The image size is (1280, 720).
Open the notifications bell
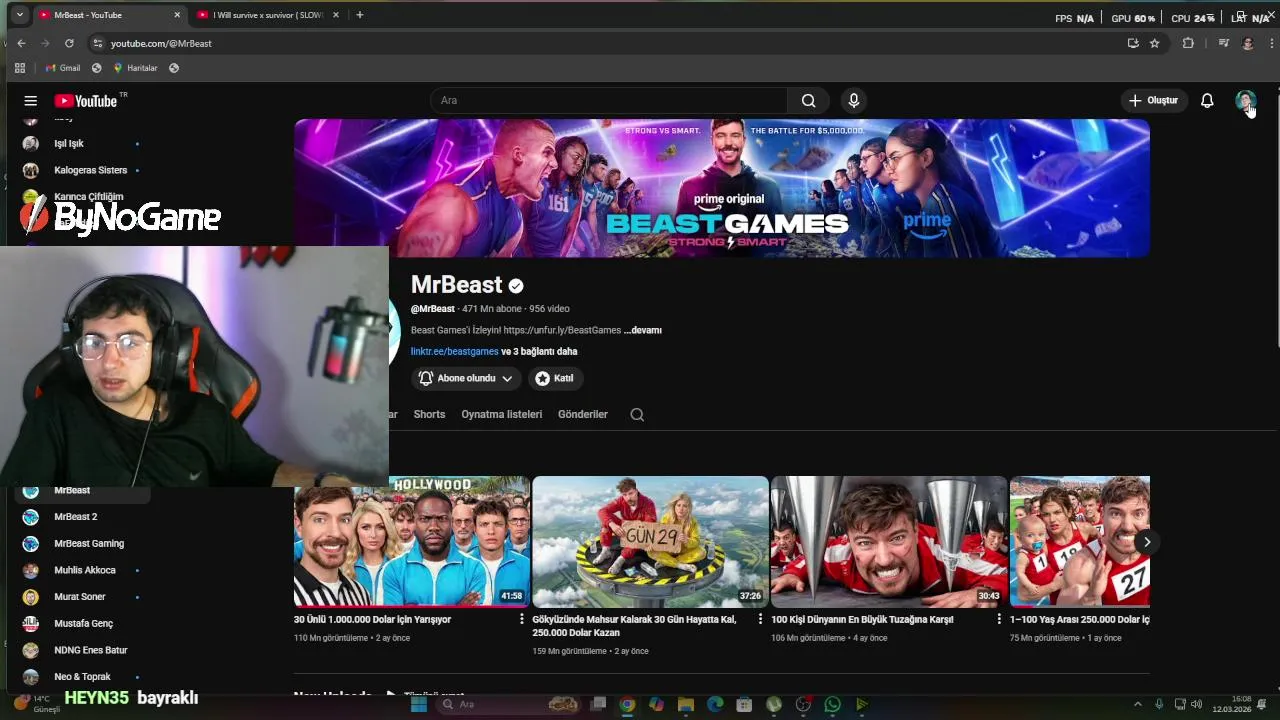click(x=1207, y=100)
